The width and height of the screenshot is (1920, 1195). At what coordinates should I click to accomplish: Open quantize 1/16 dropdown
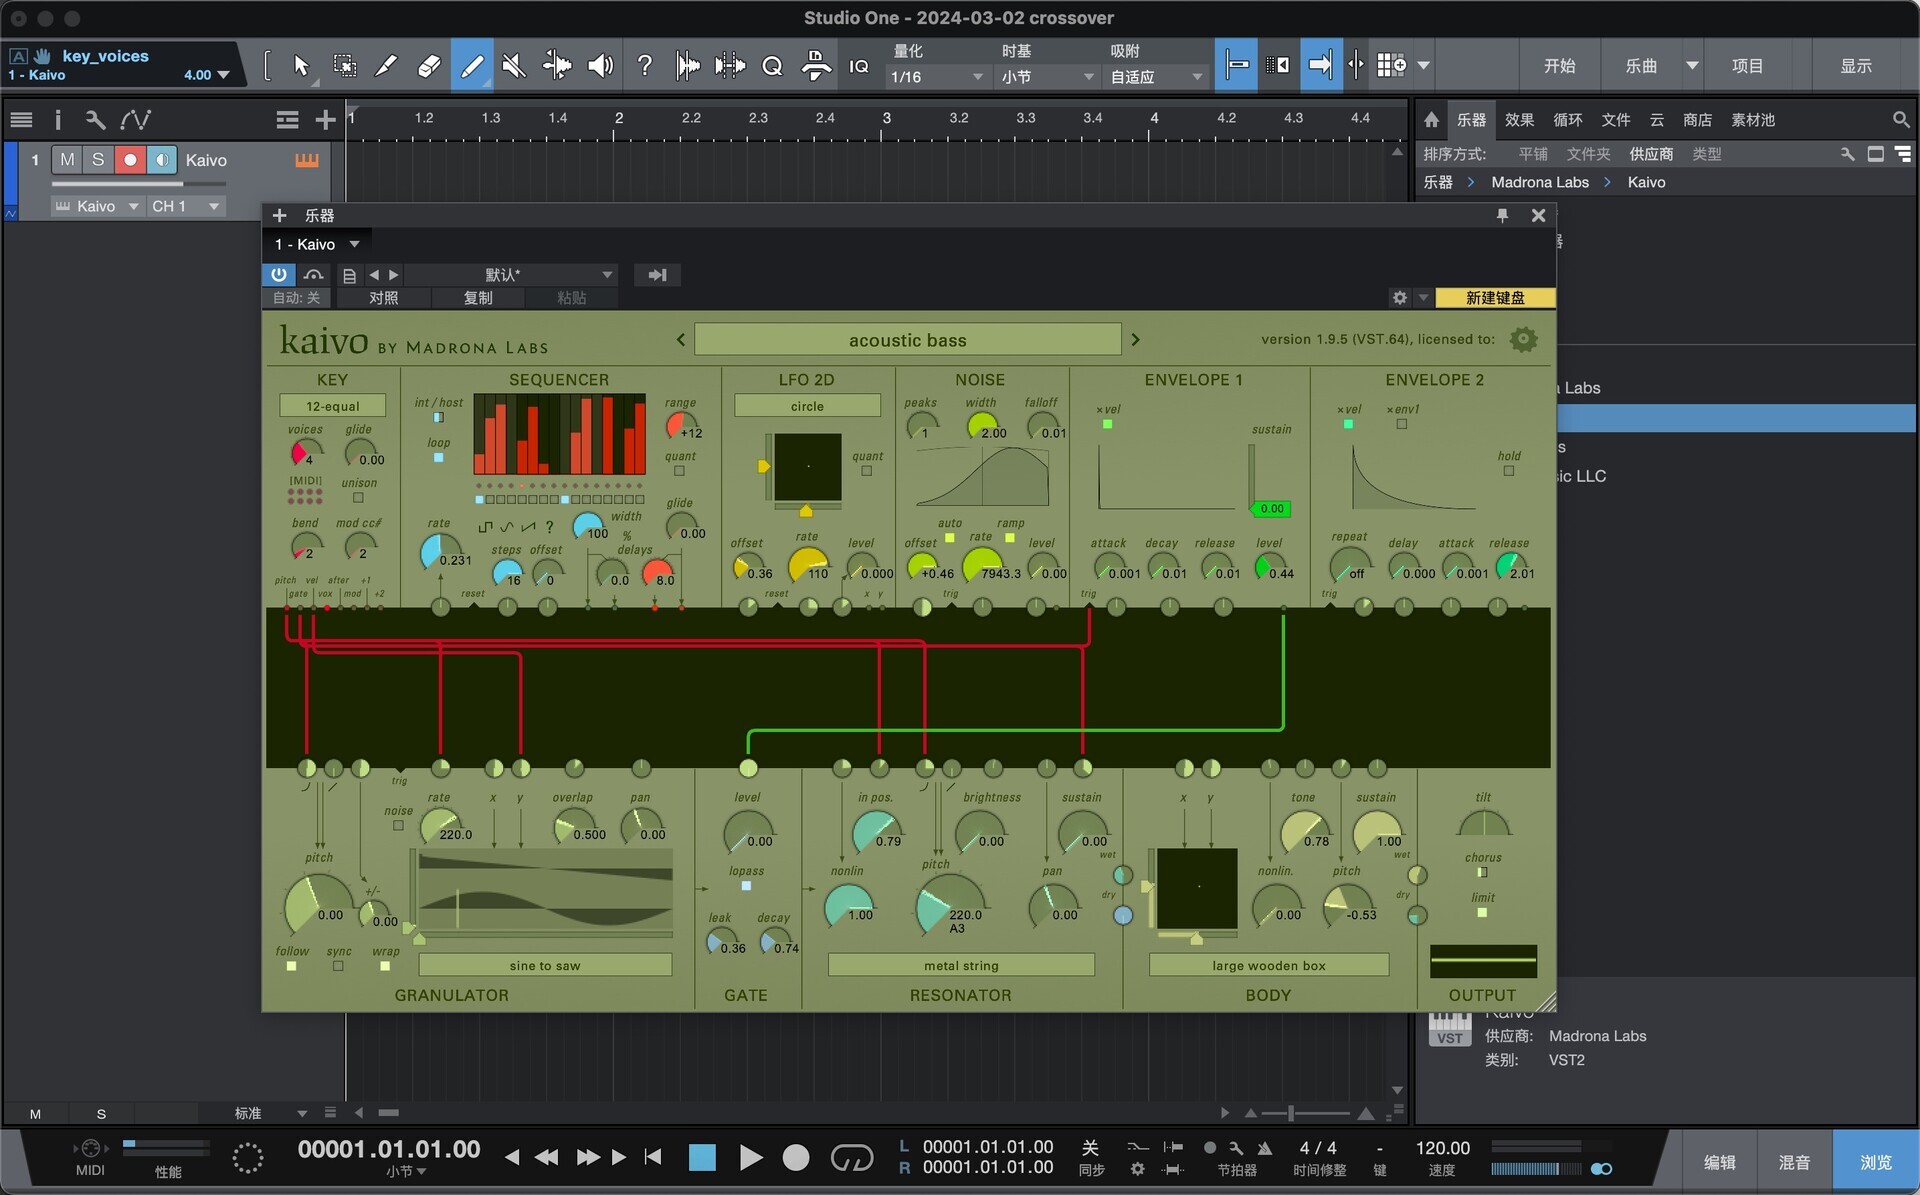click(x=937, y=77)
